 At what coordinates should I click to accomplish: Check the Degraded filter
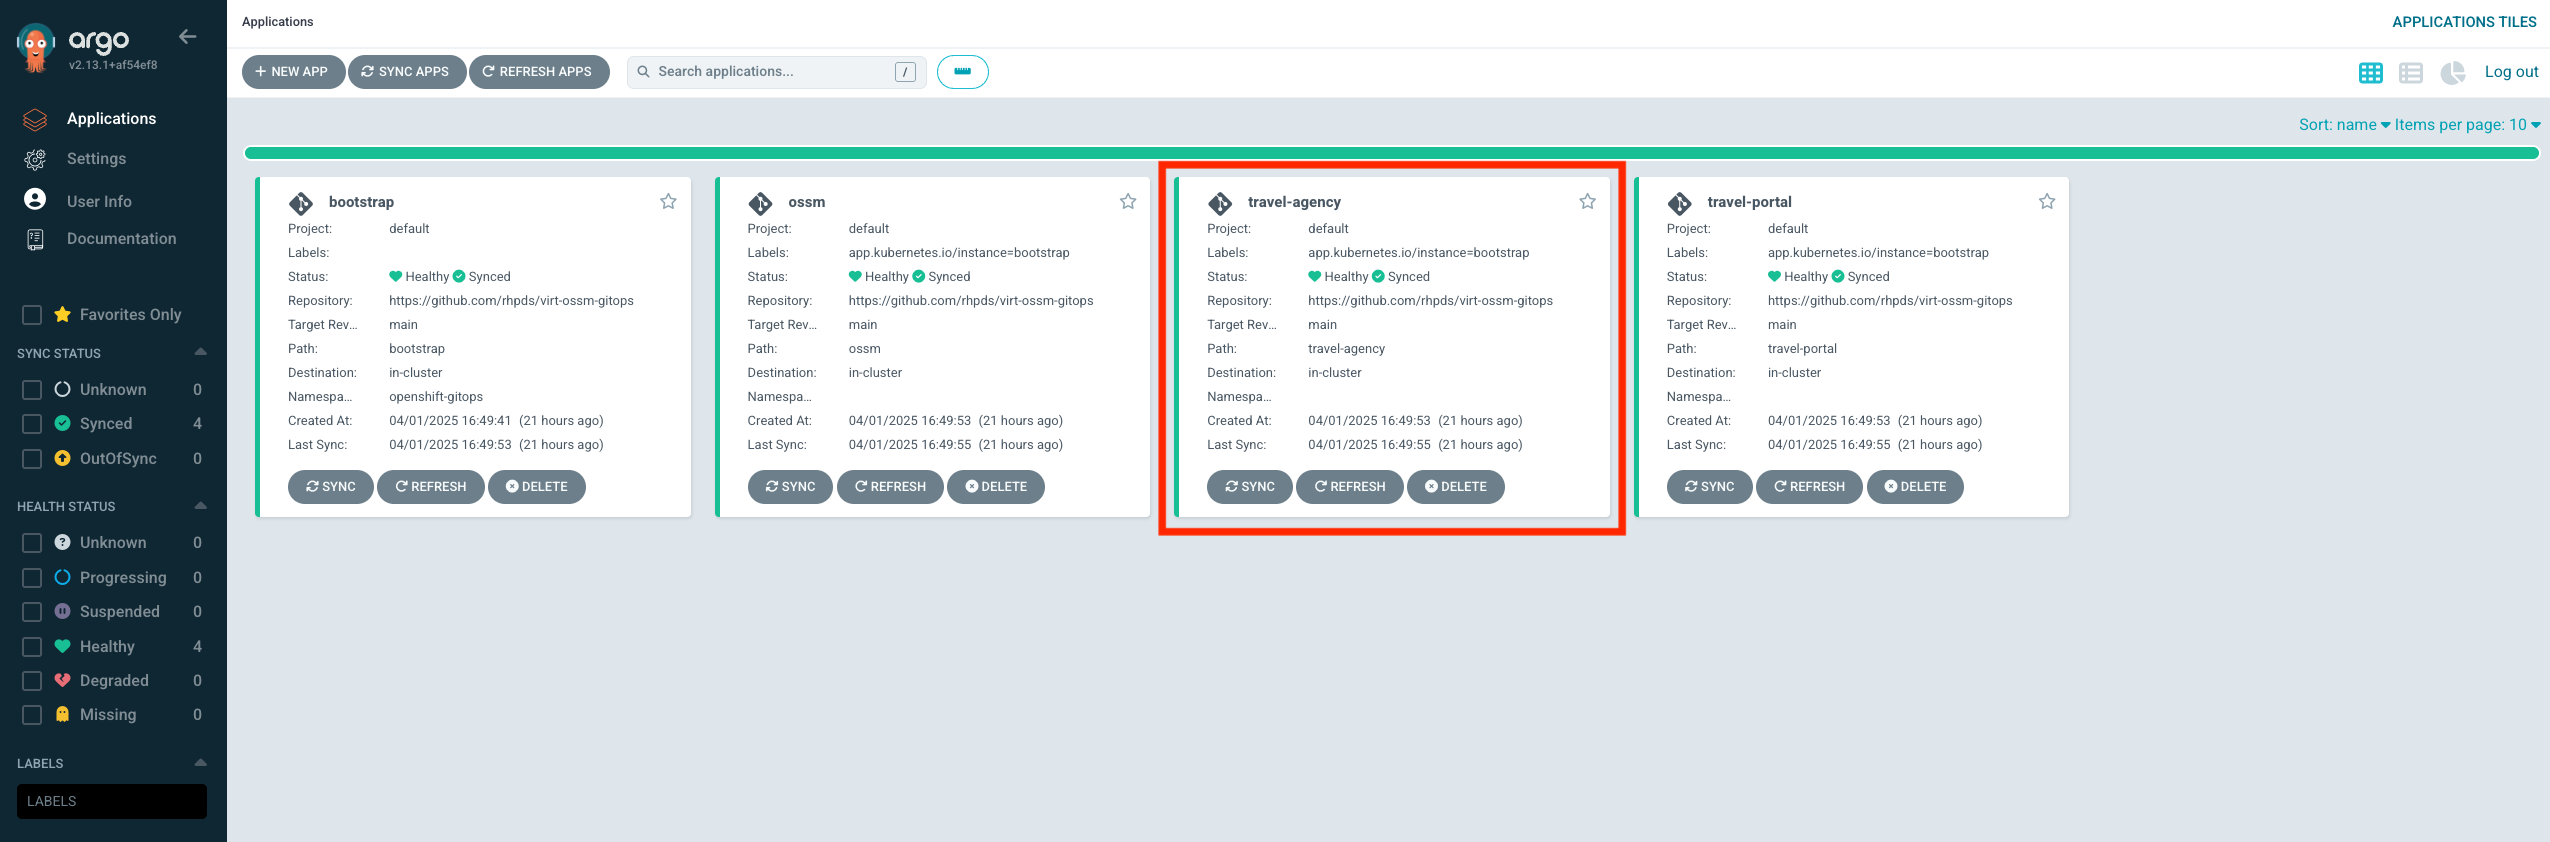[32, 681]
